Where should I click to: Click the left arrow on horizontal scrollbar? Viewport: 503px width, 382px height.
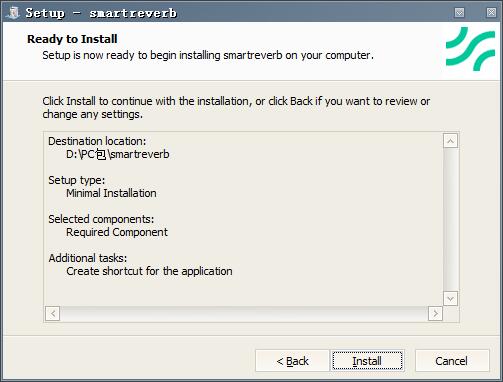tap(53, 313)
